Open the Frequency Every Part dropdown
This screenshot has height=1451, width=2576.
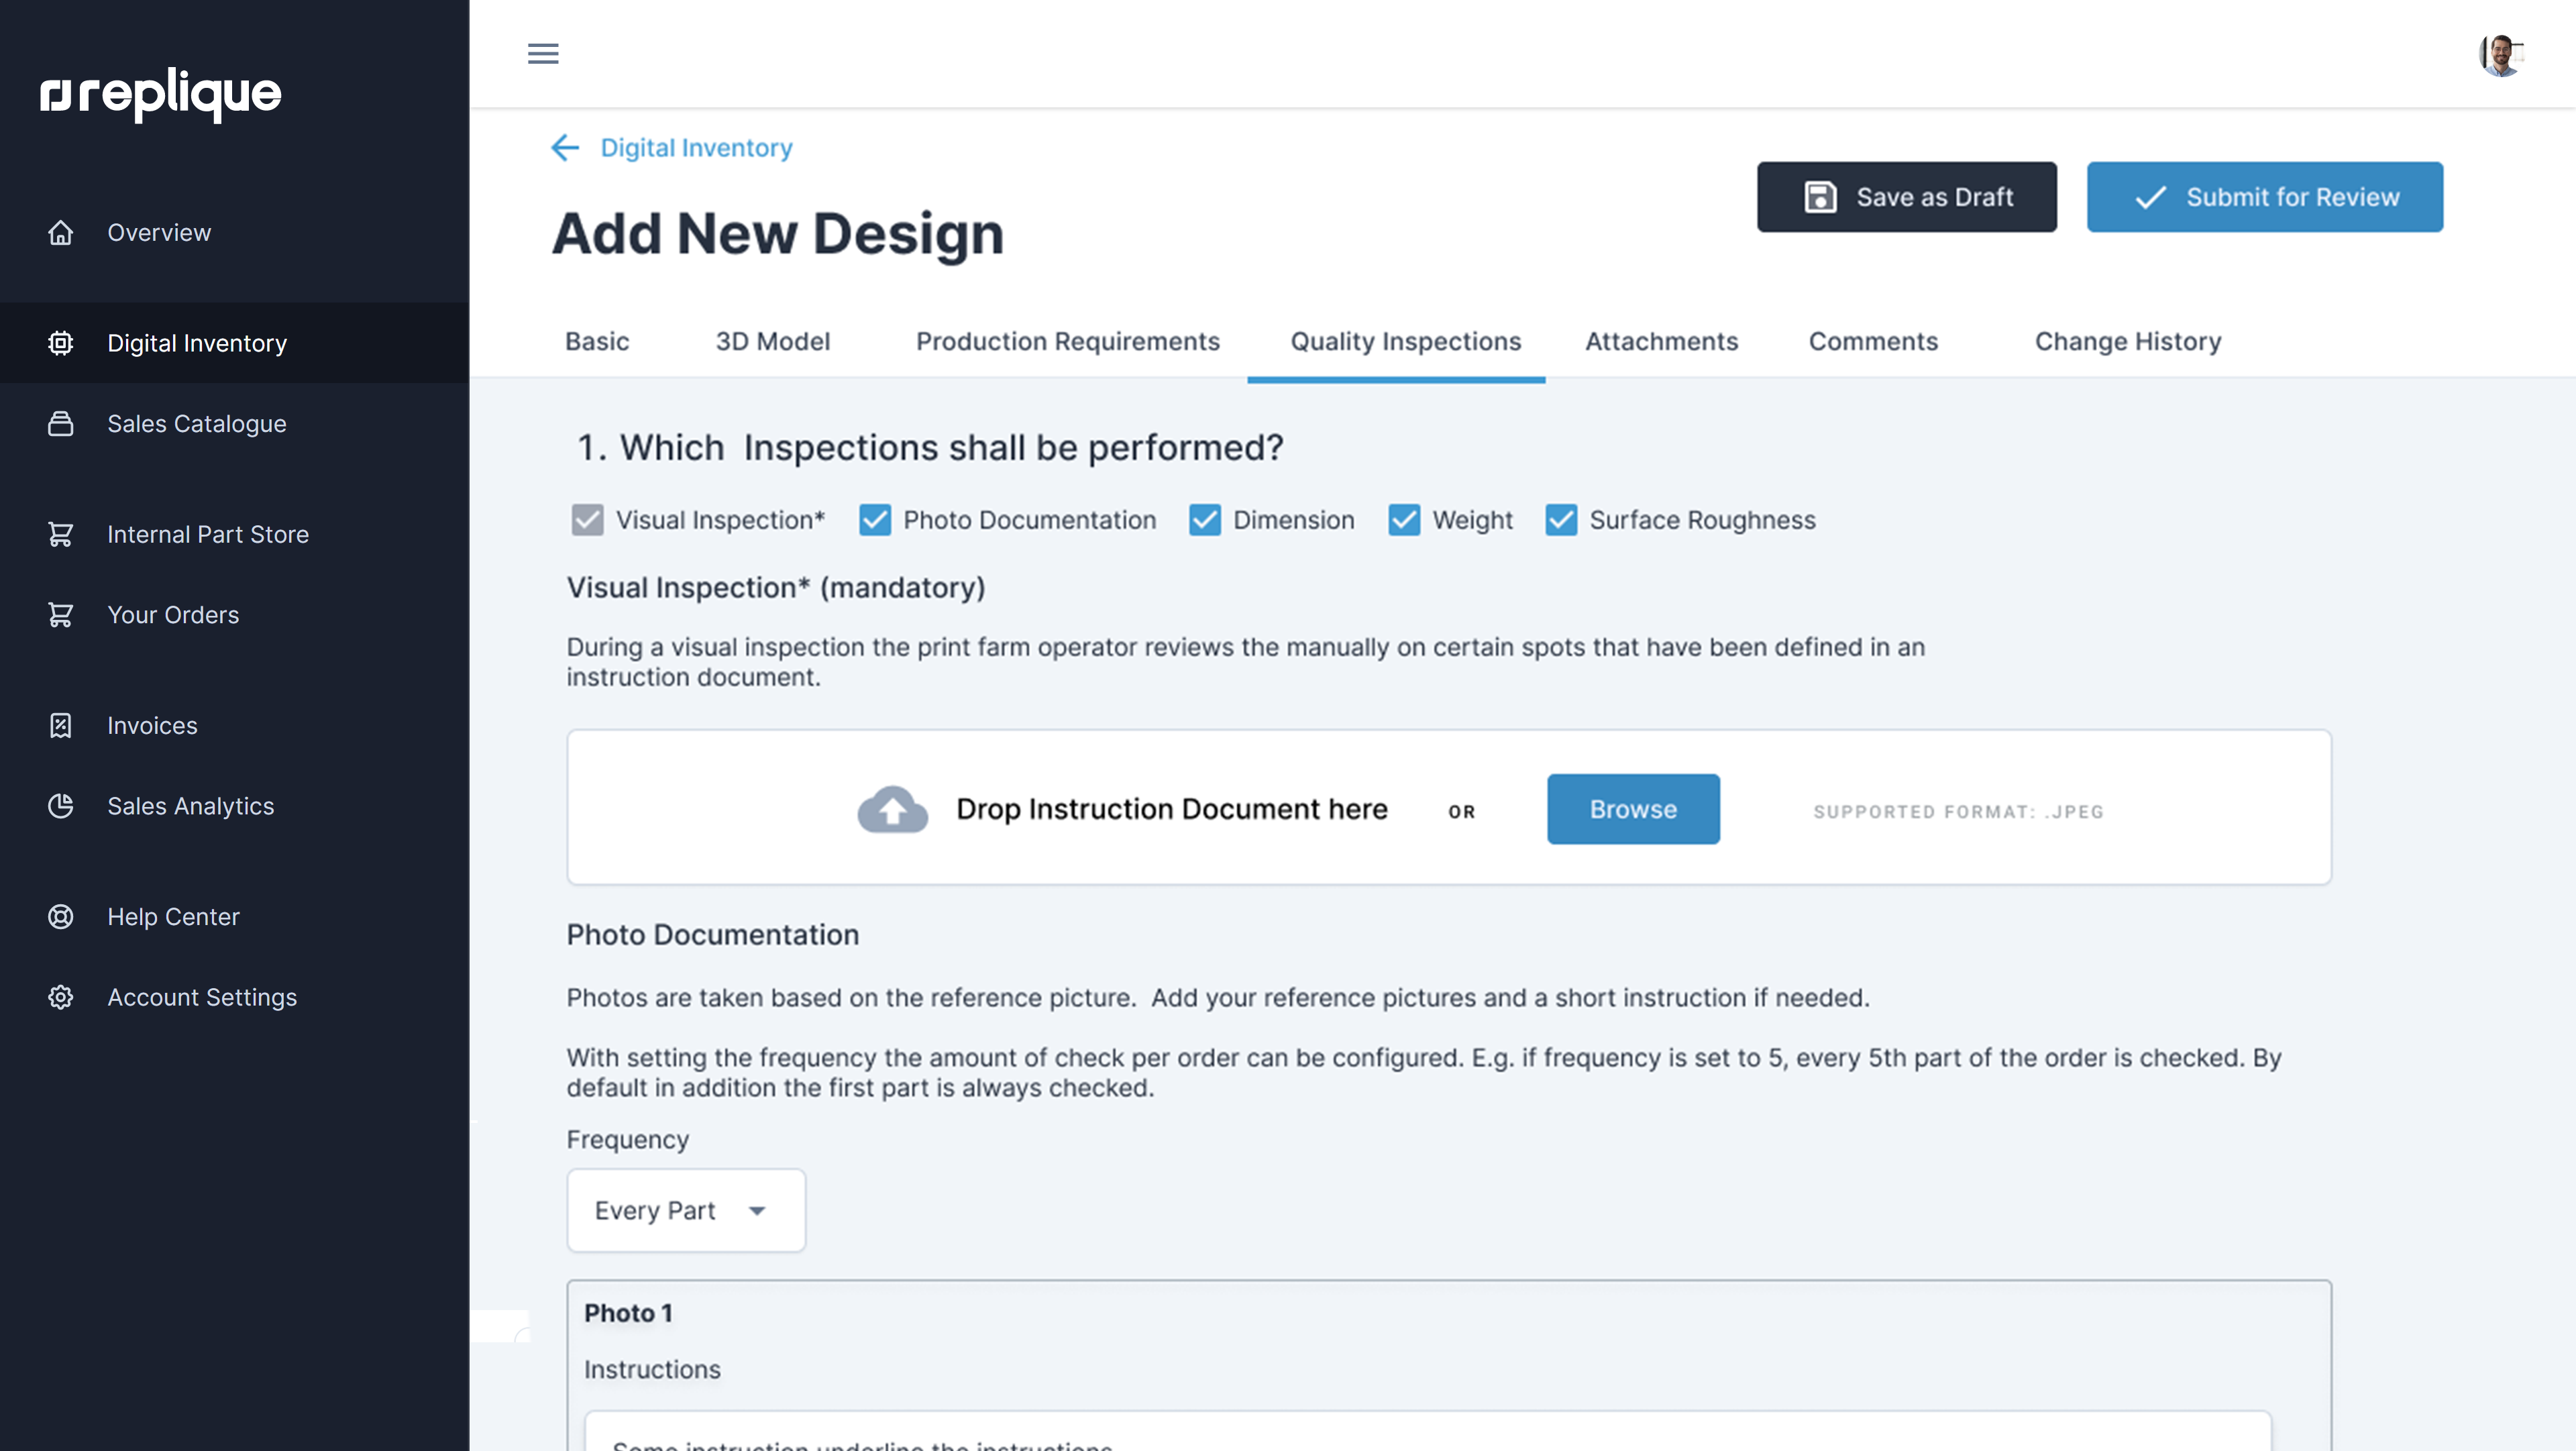(686, 1211)
